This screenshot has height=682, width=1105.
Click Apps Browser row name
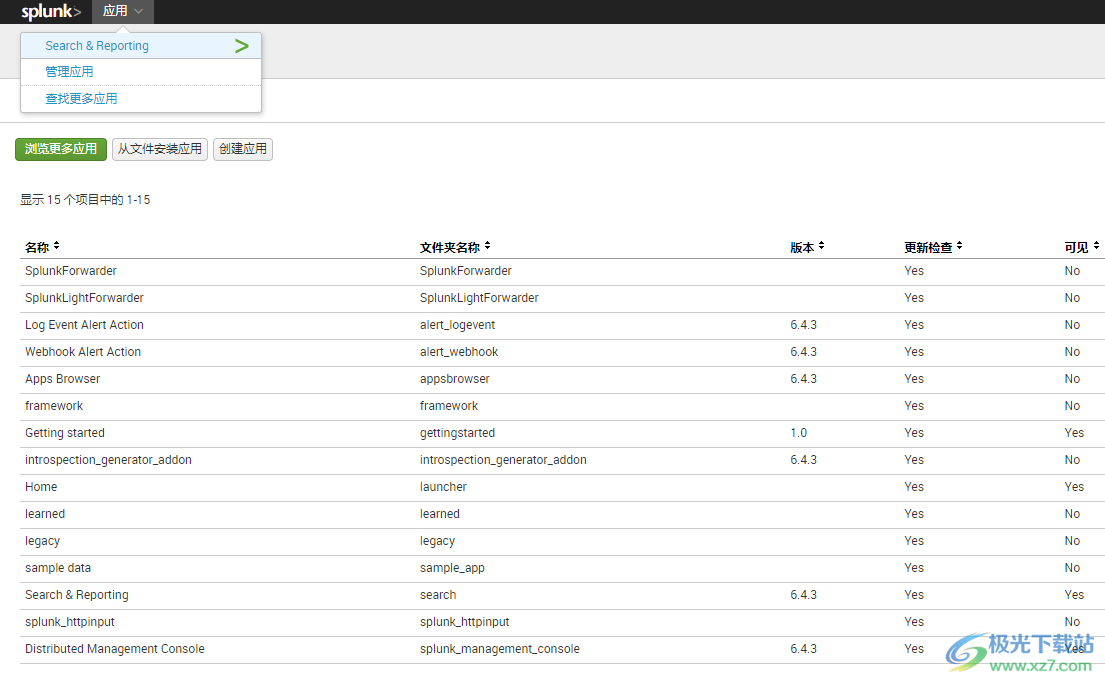(x=63, y=379)
